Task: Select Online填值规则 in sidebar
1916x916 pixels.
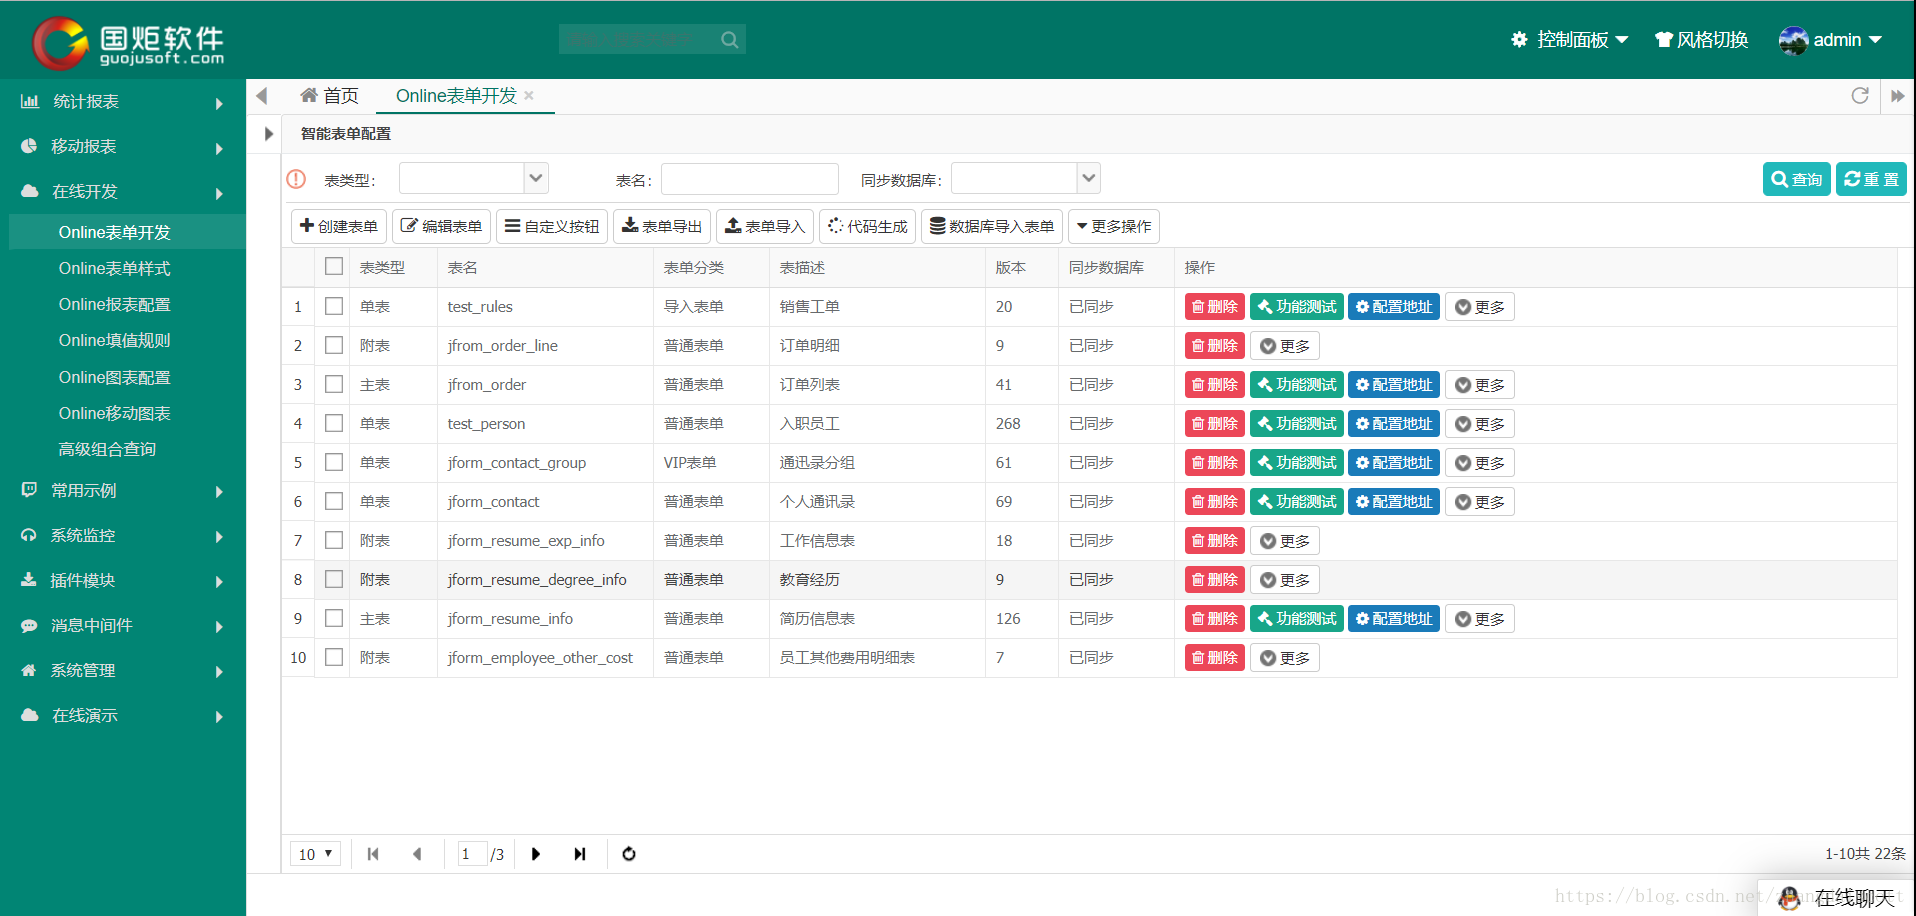Action: (x=114, y=340)
